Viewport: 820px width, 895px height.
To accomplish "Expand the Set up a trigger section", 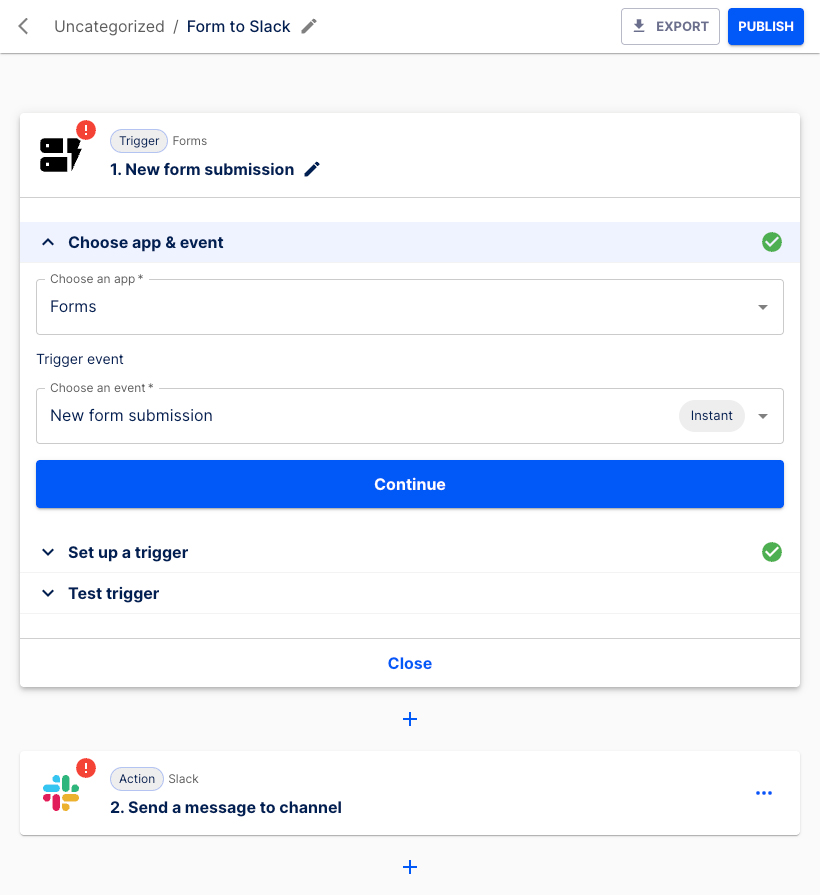I will point(47,552).
